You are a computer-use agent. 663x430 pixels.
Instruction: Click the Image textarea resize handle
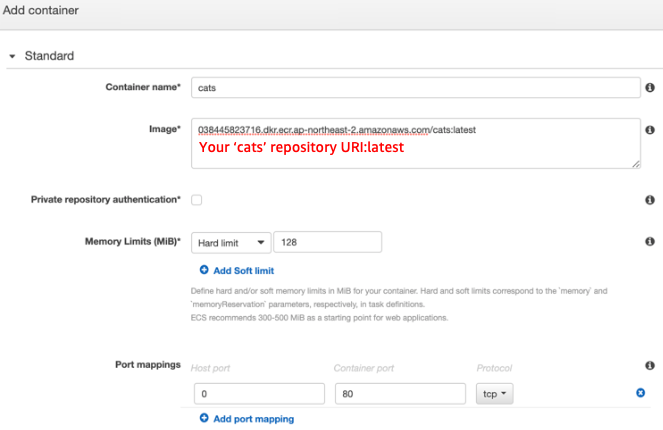point(636,164)
